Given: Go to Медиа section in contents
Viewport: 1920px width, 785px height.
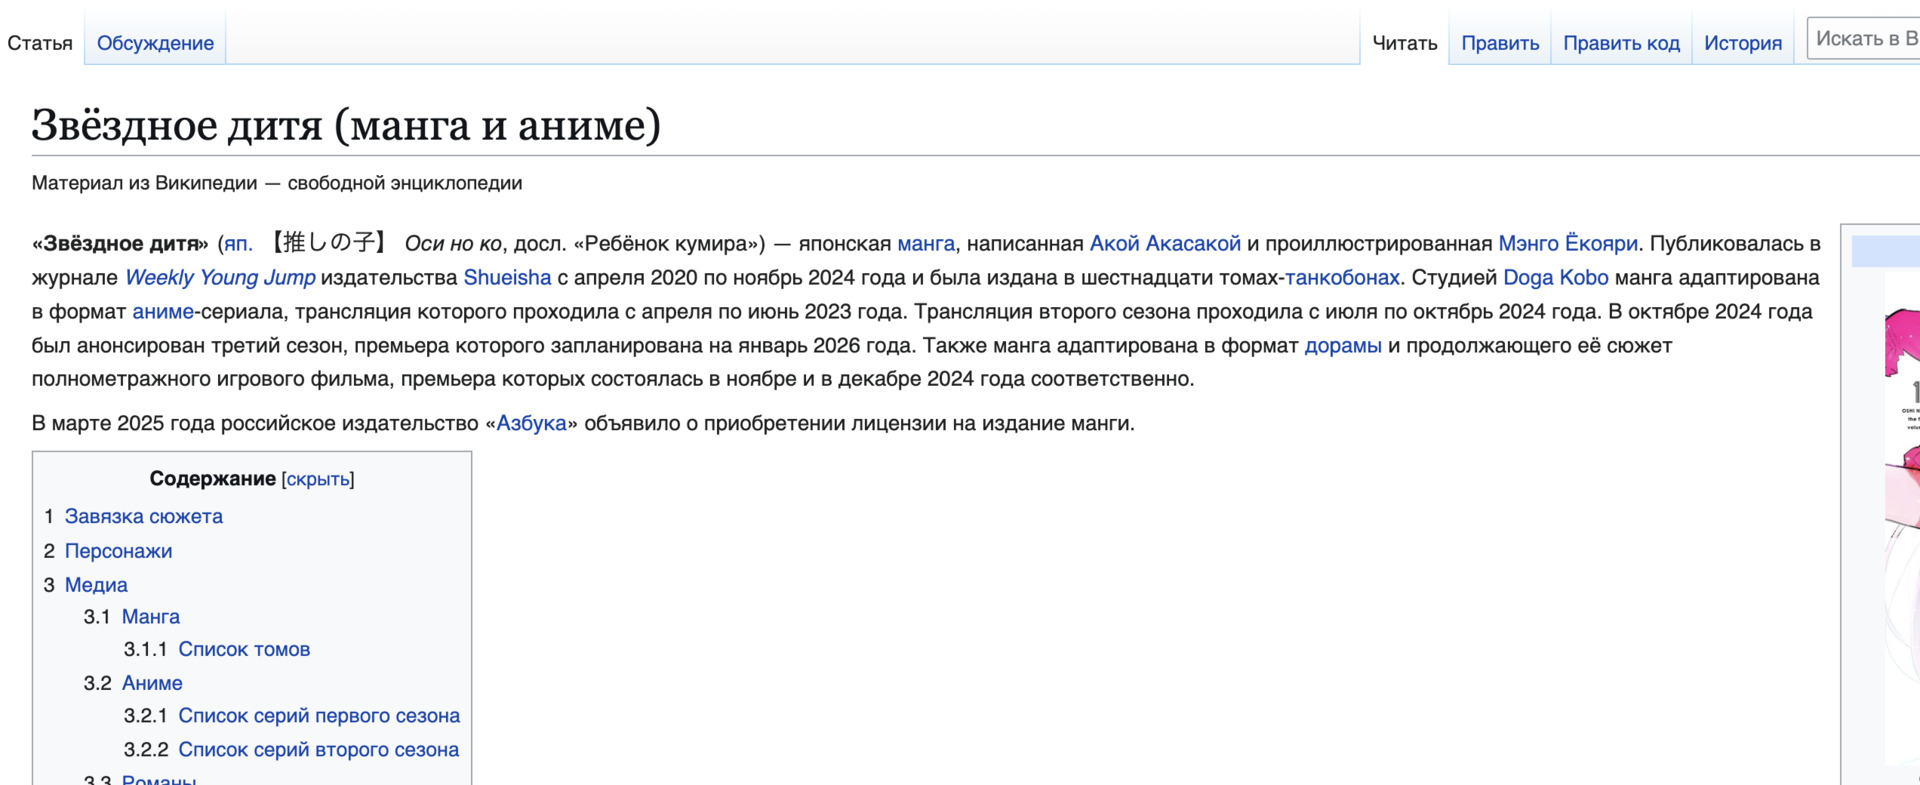Looking at the screenshot, I should point(96,585).
